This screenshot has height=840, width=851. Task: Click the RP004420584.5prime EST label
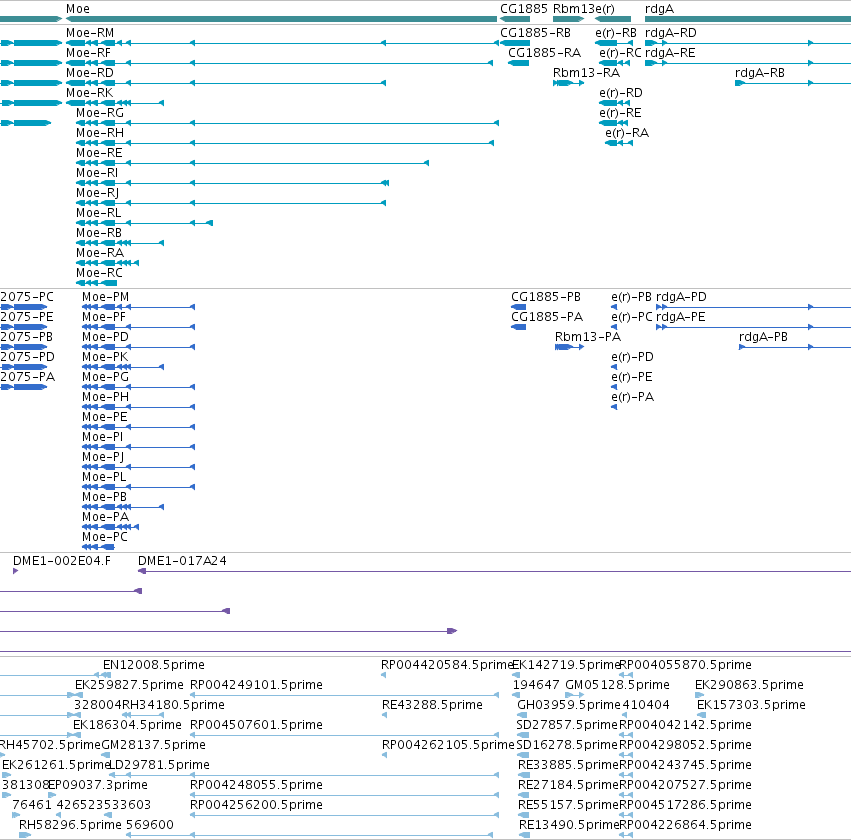point(447,665)
